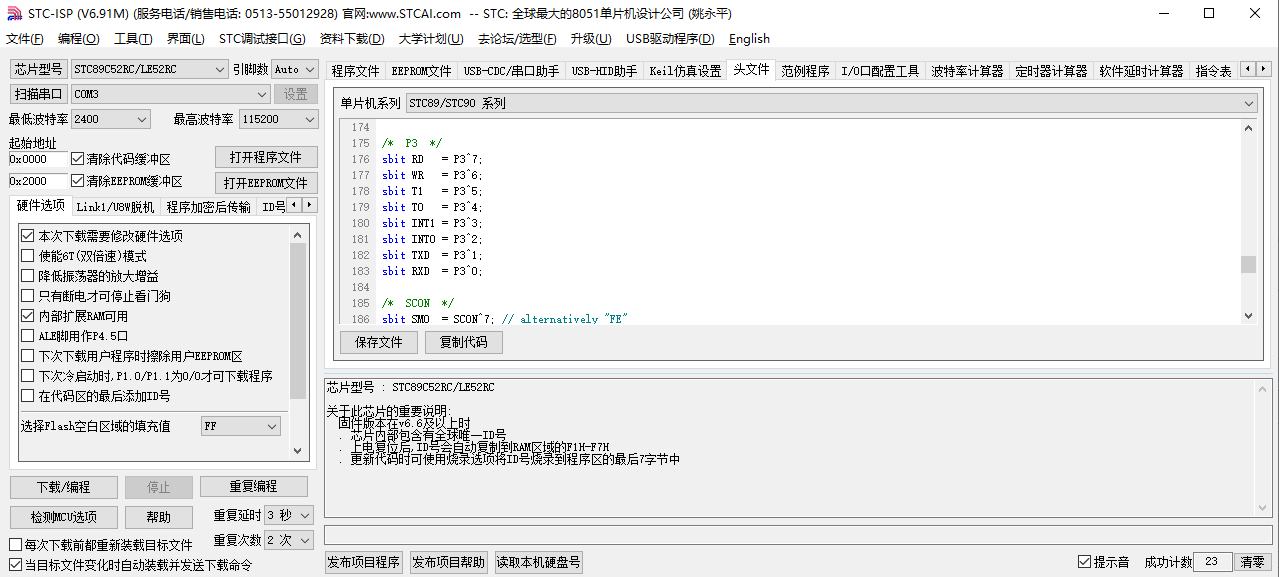Click the 清零 counter reset button
The height and width of the screenshot is (577, 1279).
click(1253, 562)
